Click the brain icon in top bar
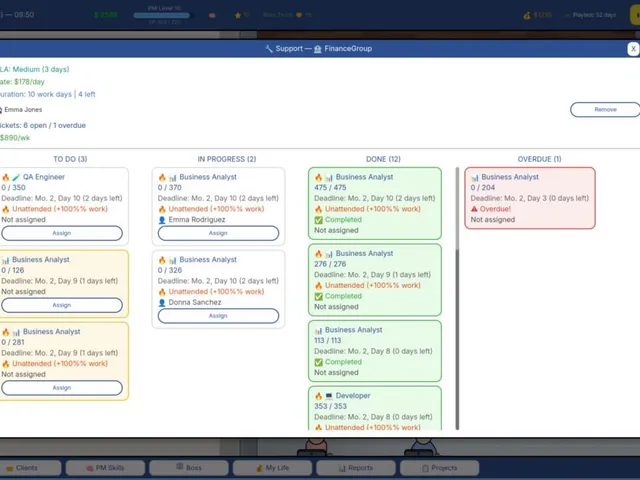The width and height of the screenshot is (640, 480). [212, 15]
